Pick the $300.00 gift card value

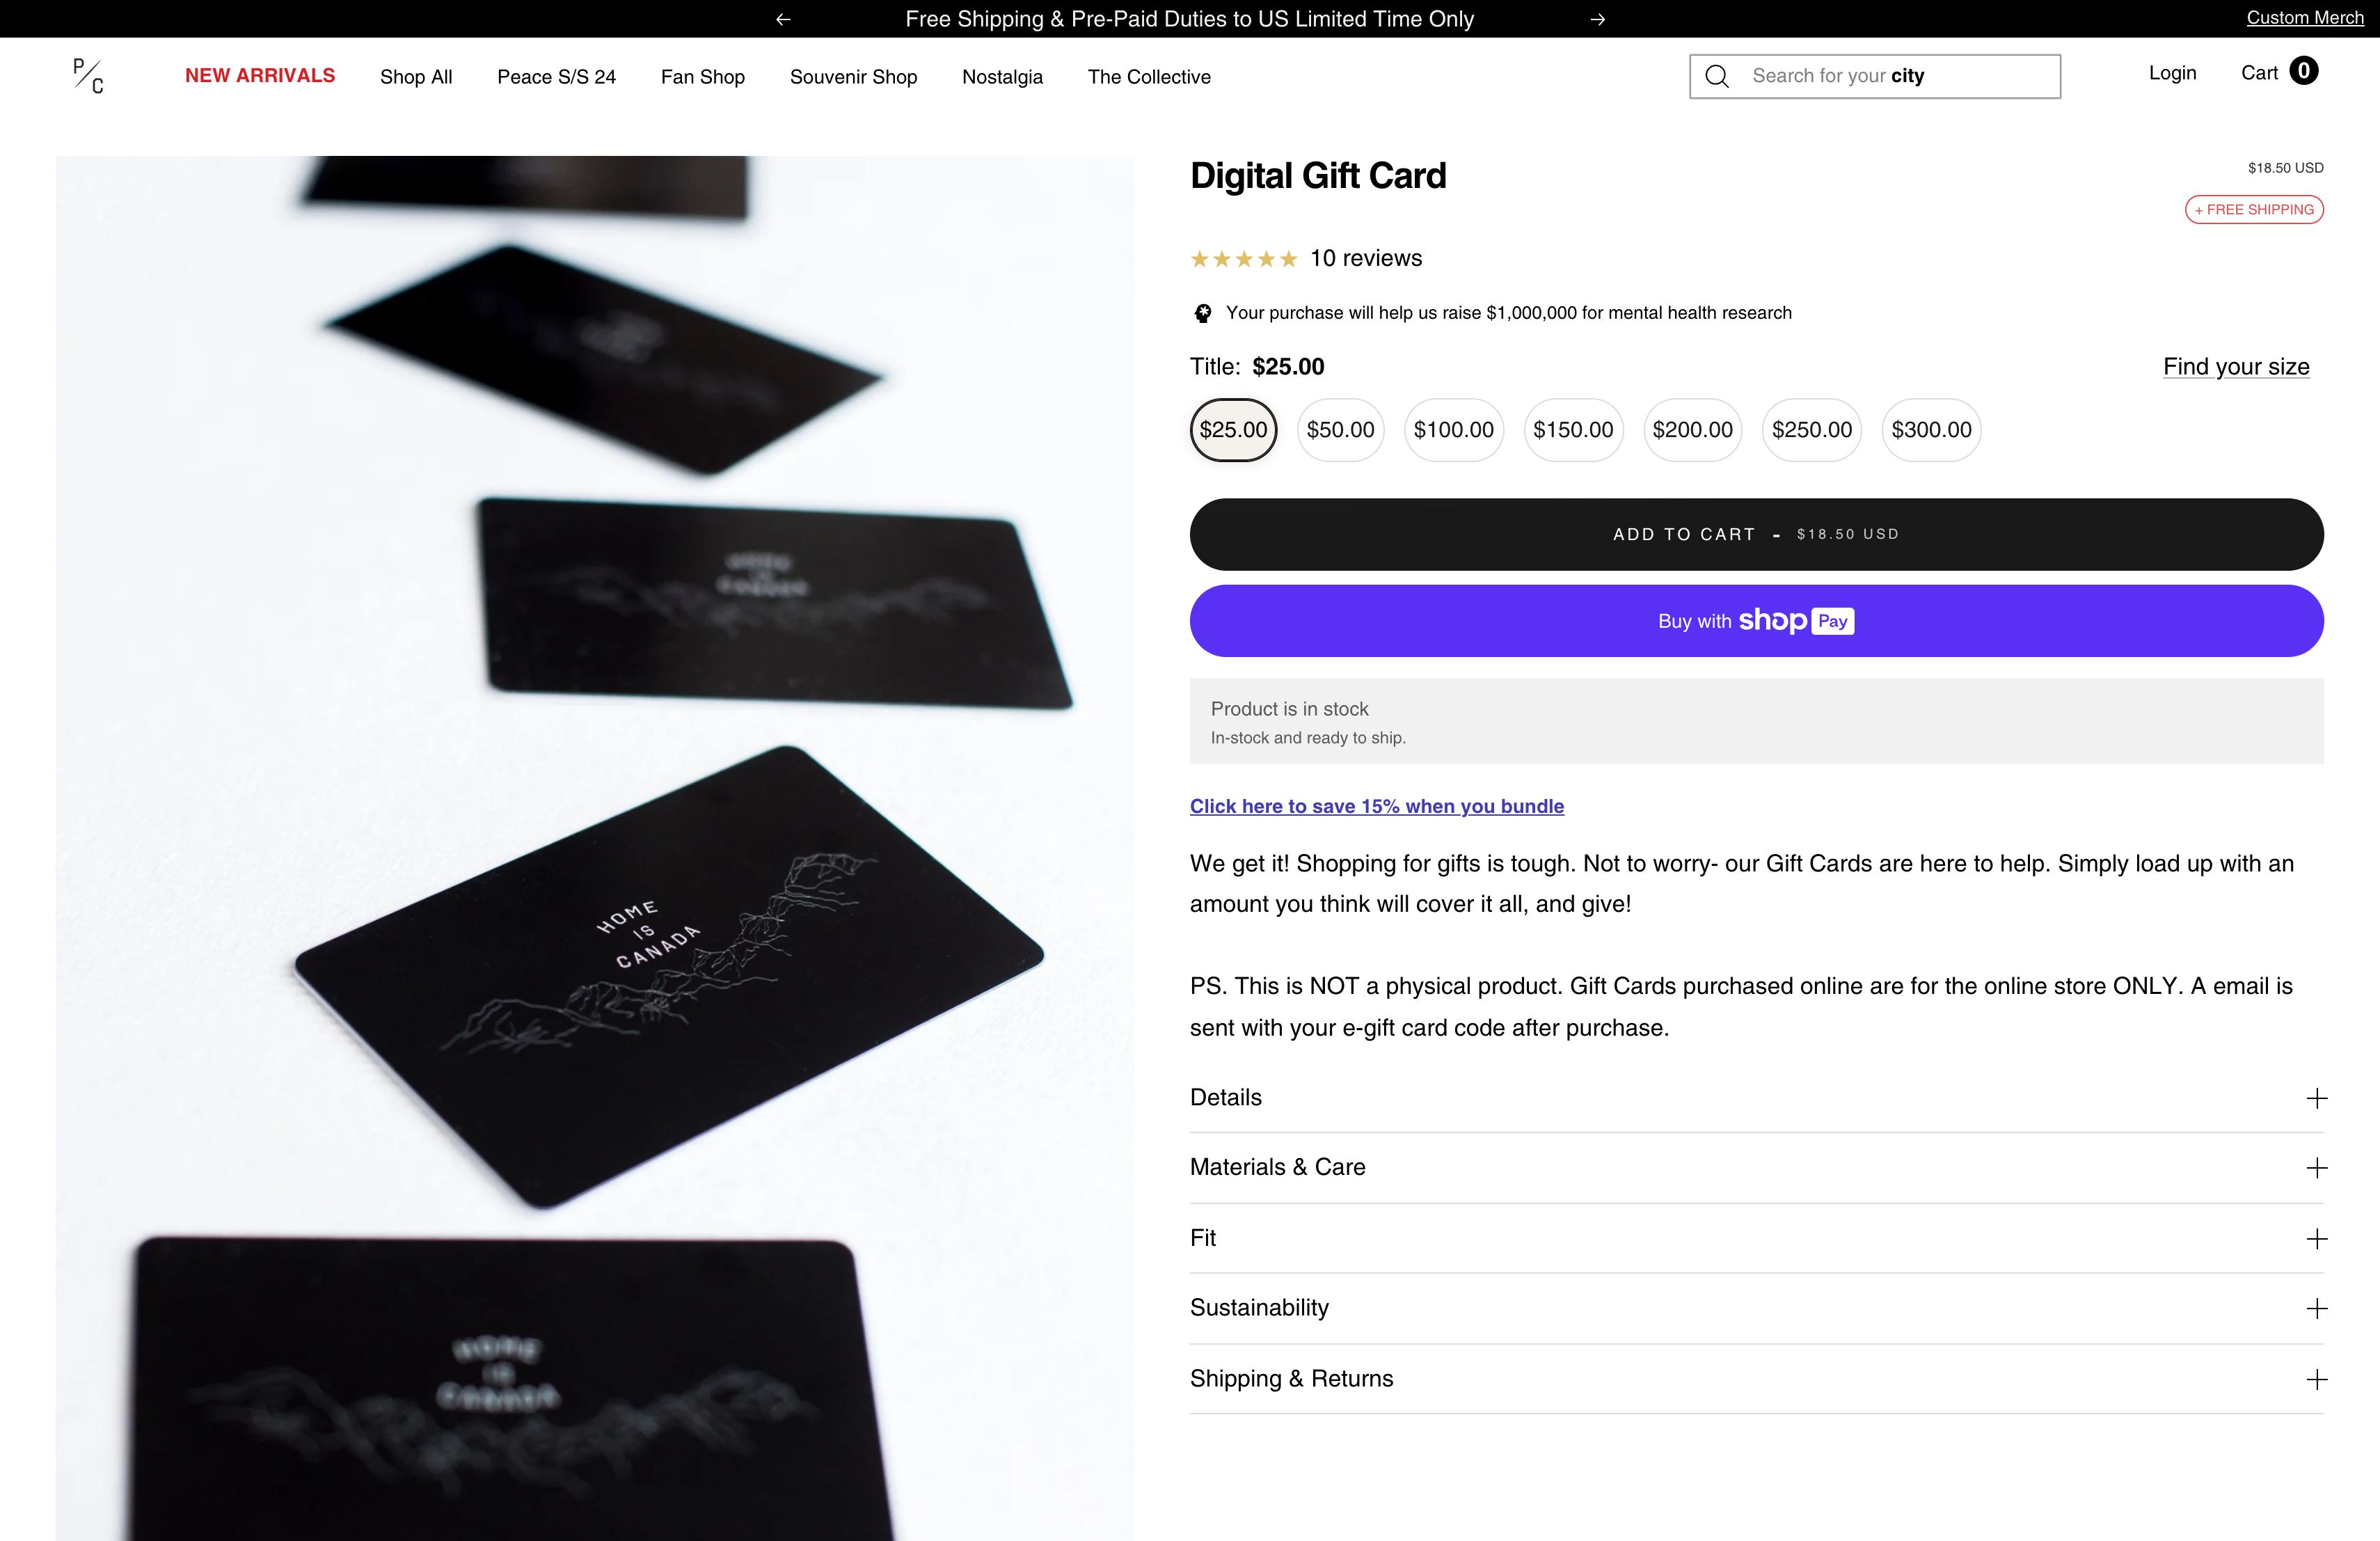coord(1931,430)
